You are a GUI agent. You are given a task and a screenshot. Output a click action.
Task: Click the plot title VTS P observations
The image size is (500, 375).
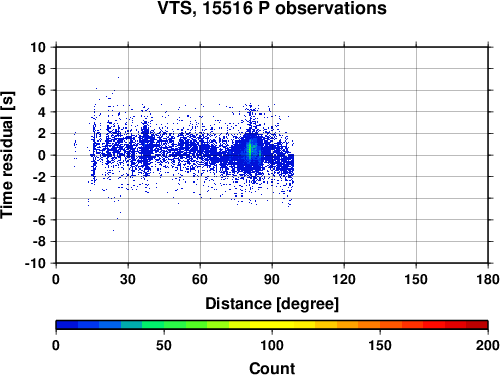272,8
